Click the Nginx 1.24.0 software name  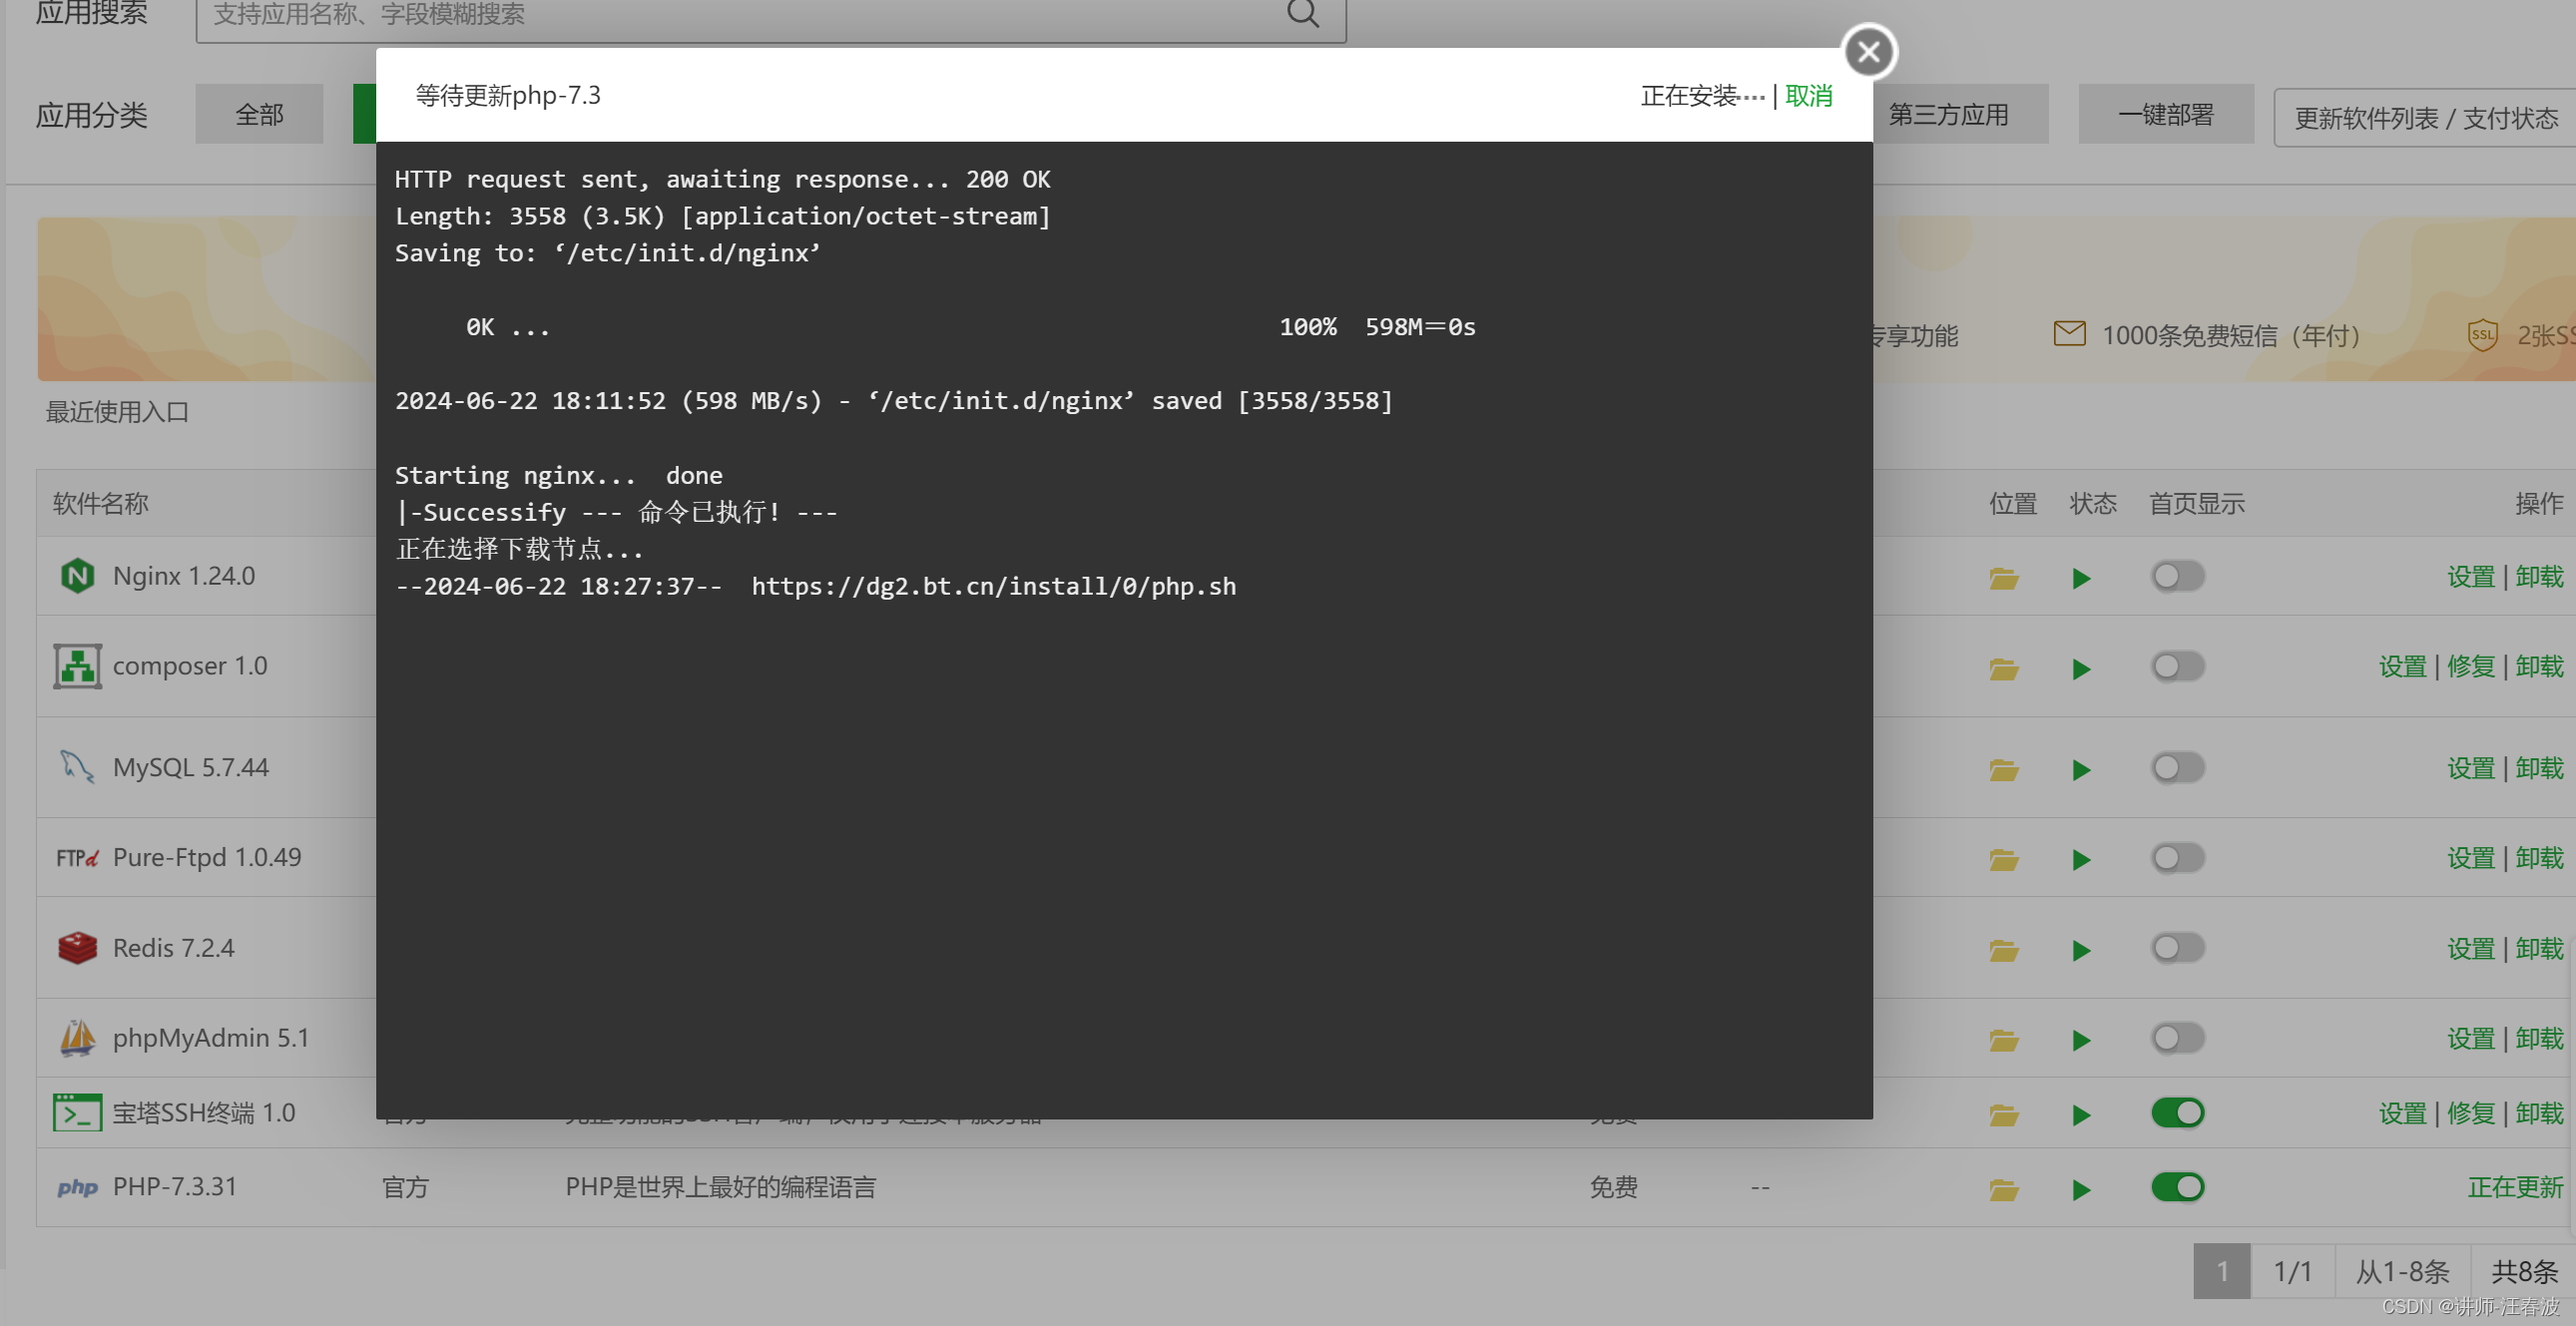tap(184, 576)
